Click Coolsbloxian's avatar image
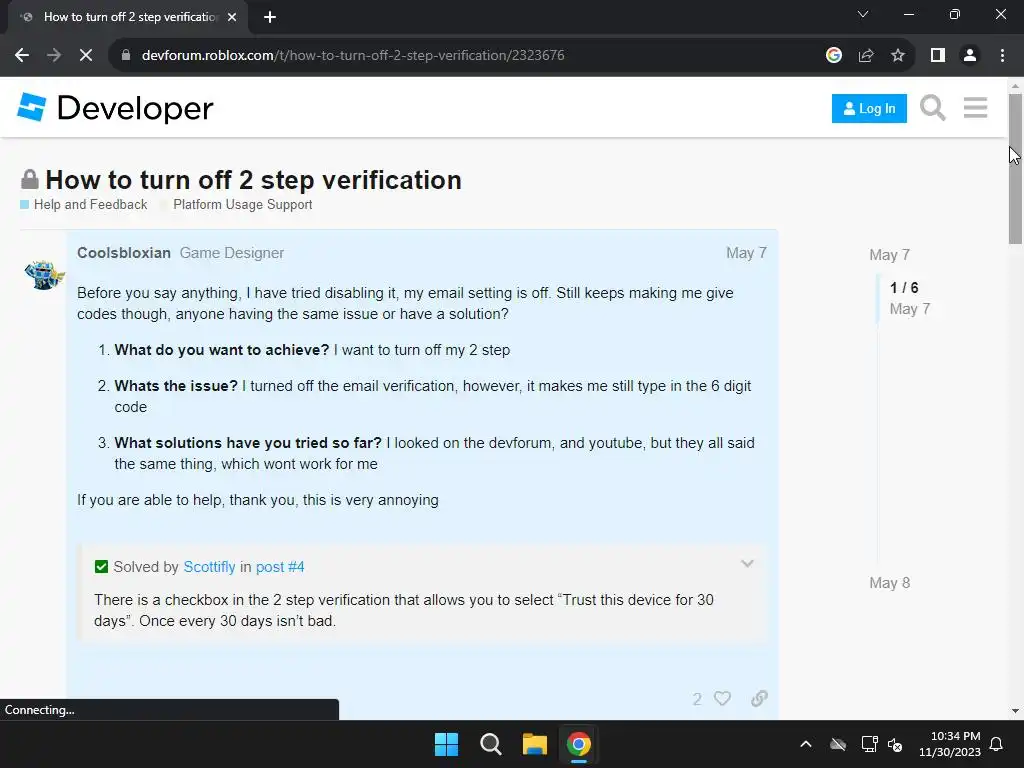The image size is (1024, 768). coord(44,274)
